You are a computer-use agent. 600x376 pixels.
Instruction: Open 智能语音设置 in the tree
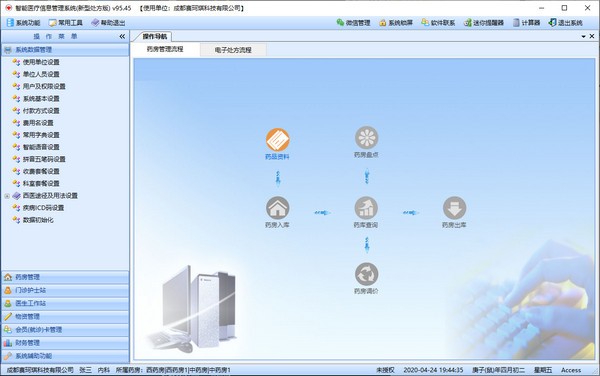pyautogui.click(x=41, y=147)
